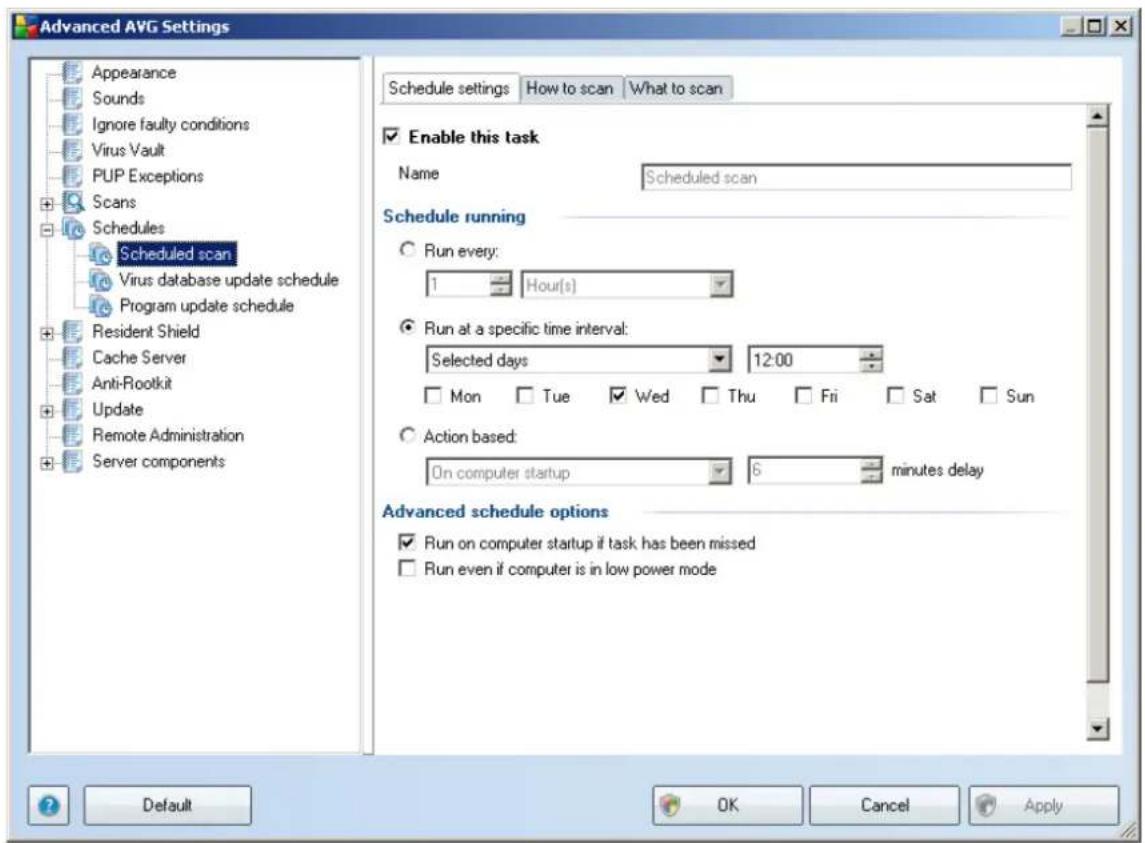Select the Virus Vault tree item
The height and width of the screenshot is (843, 1145).
pos(128,150)
